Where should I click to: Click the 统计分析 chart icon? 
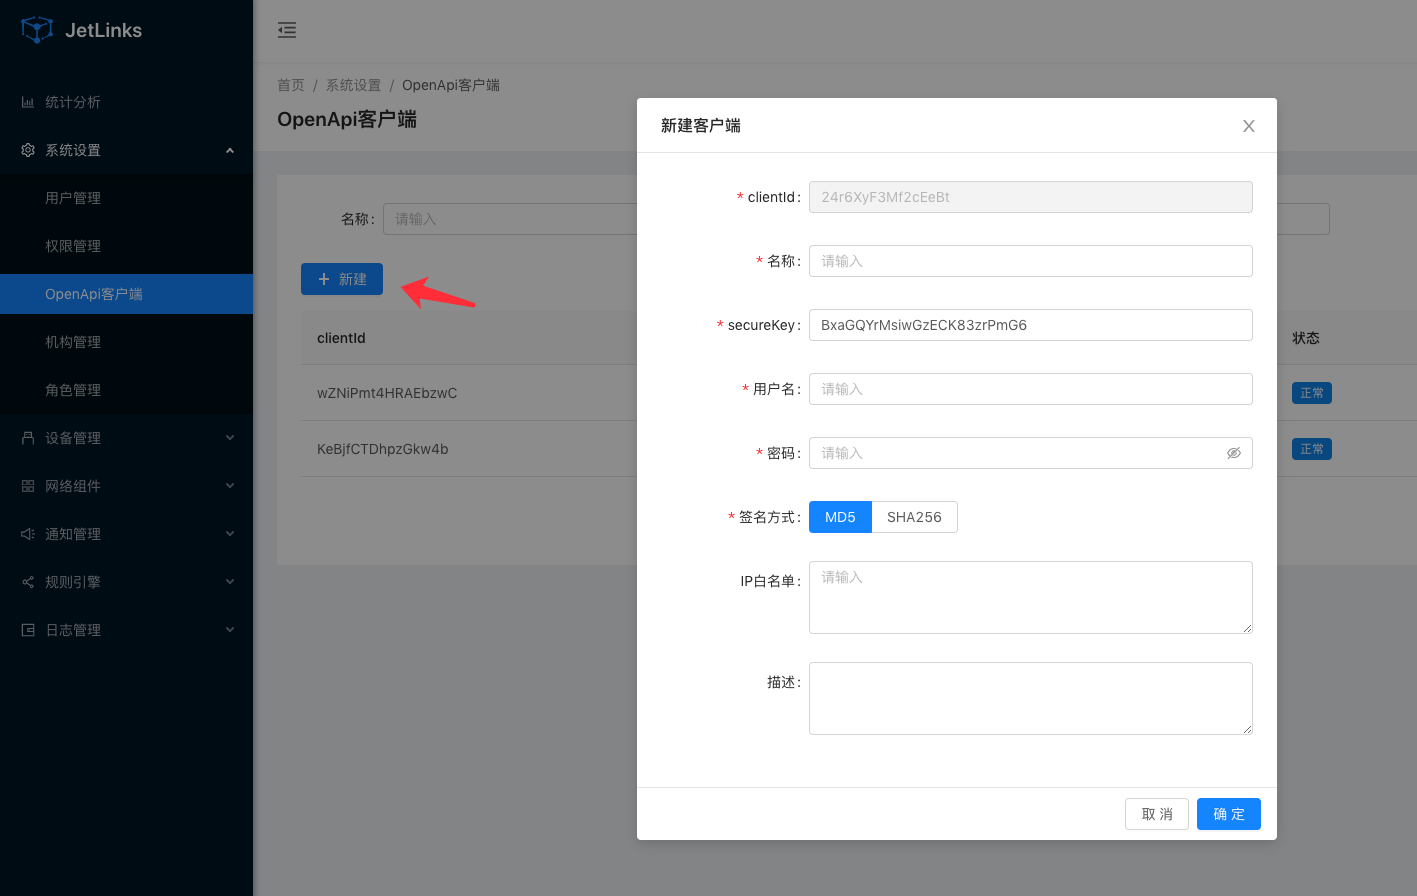tap(28, 102)
